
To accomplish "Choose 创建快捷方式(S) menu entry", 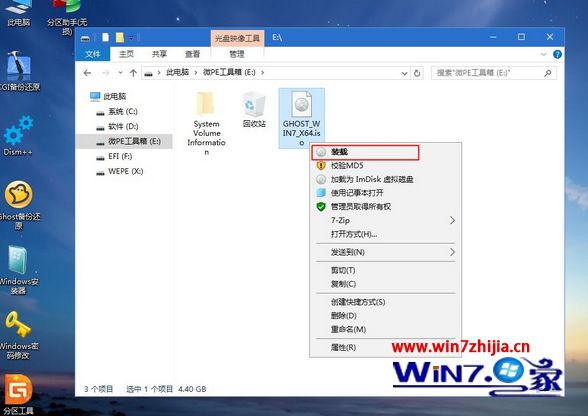I will 385,302.
